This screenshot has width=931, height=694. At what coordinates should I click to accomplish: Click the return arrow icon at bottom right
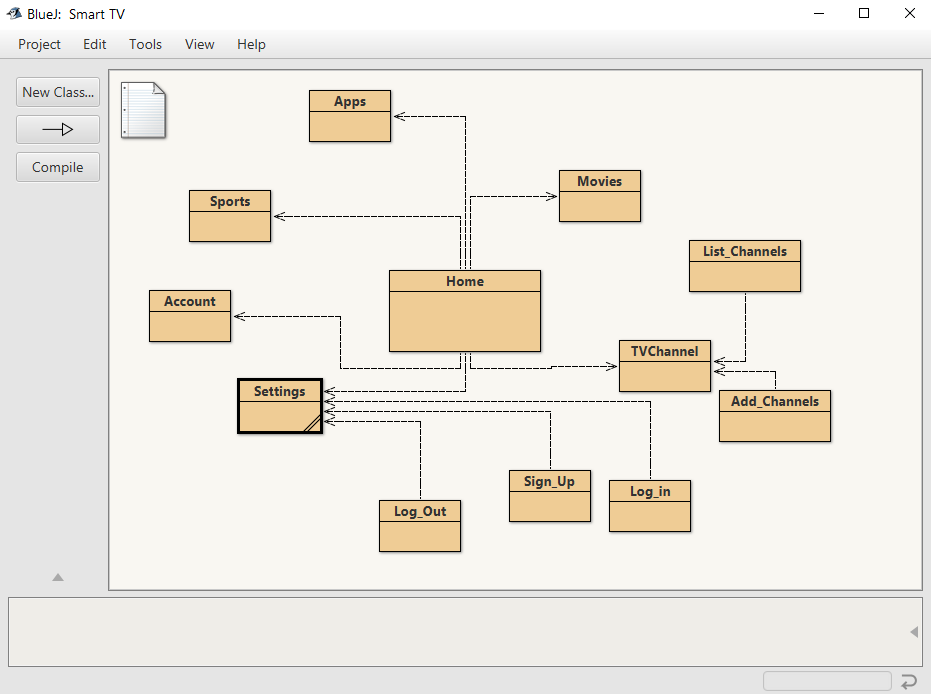(908, 681)
